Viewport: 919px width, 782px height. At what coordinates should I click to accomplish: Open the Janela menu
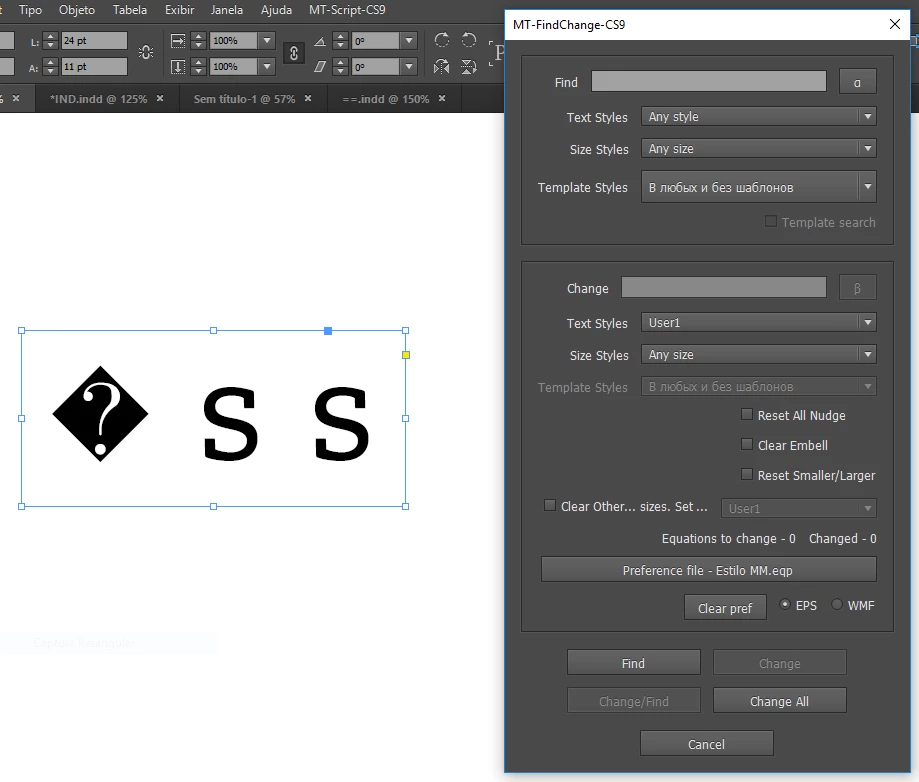pyautogui.click(x=227, y=9)
